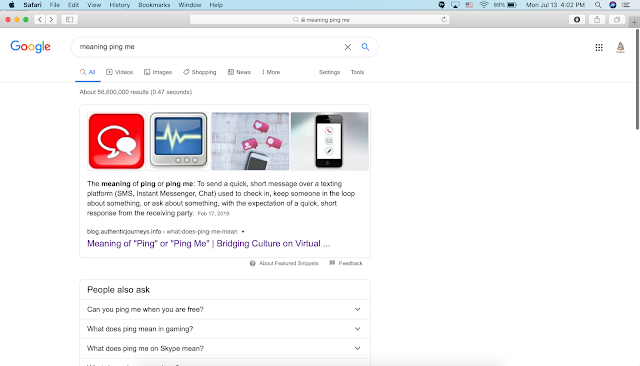Viewport: 640px width, 366px height.
Task: Switch to the Images tab
Action: (x=158, y=72)
